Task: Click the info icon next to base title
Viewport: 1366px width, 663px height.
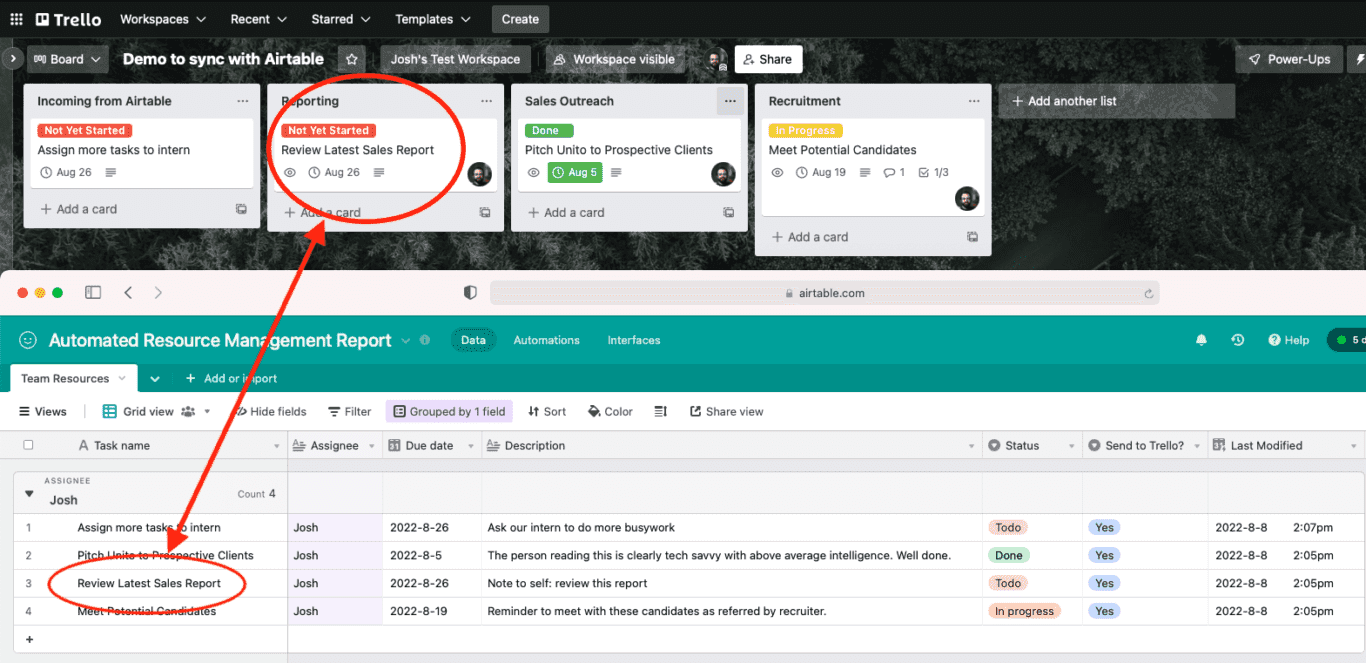Action: pos(425,340)
